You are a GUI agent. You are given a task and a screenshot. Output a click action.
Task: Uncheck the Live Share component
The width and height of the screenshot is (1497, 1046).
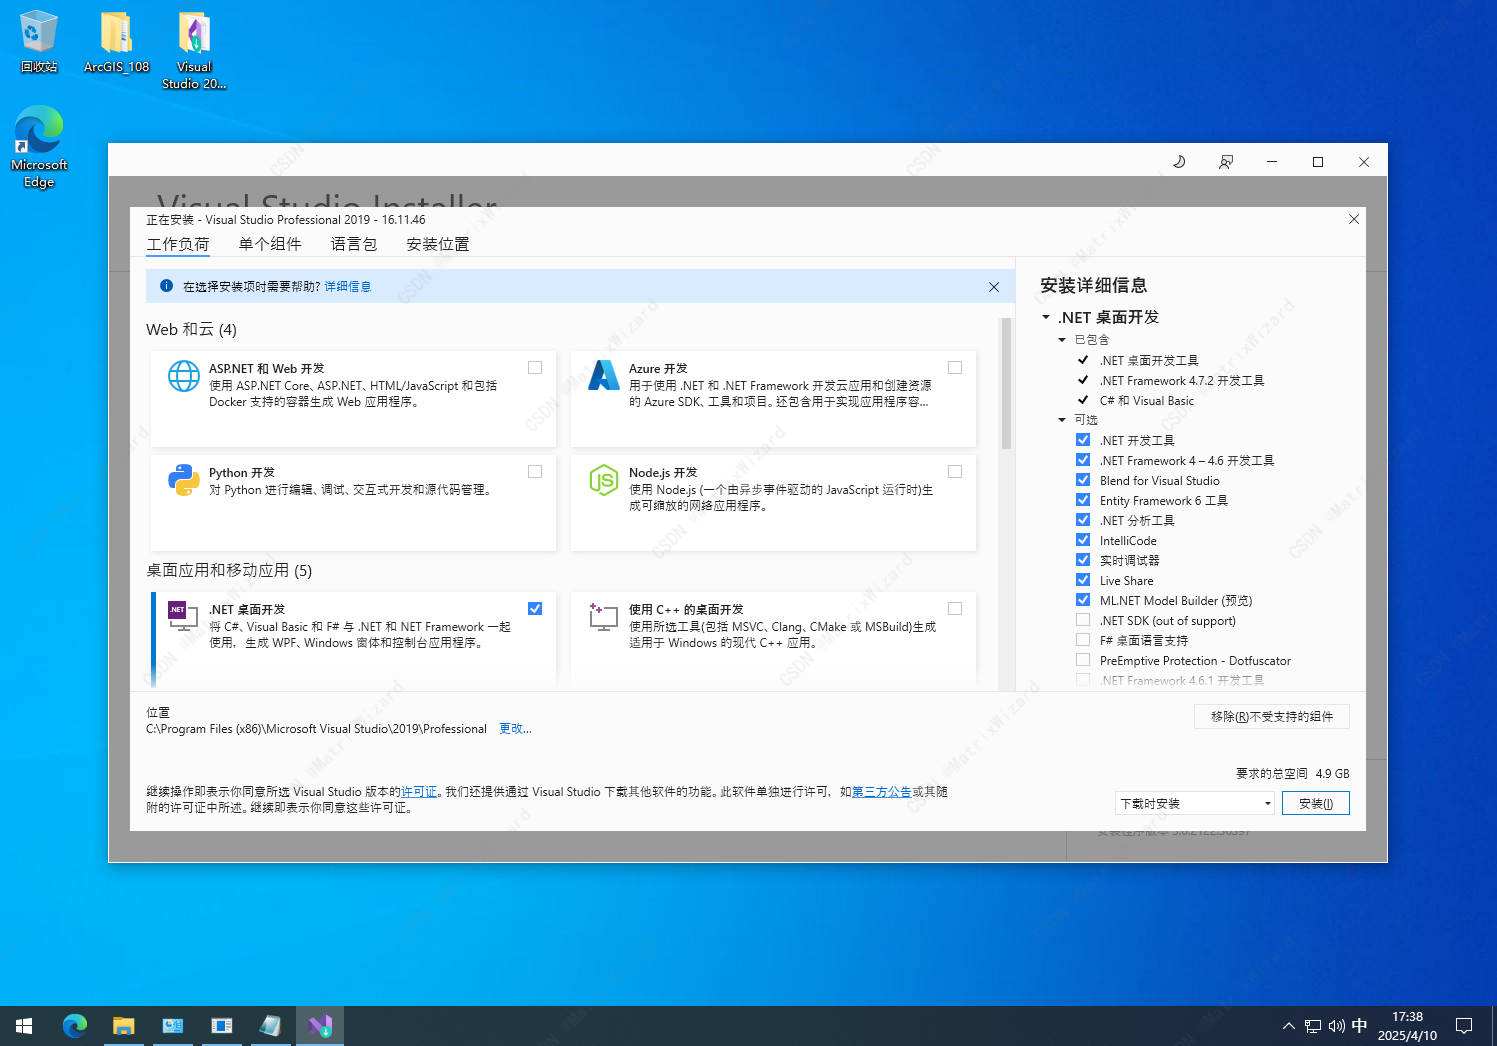(1083, 580)
